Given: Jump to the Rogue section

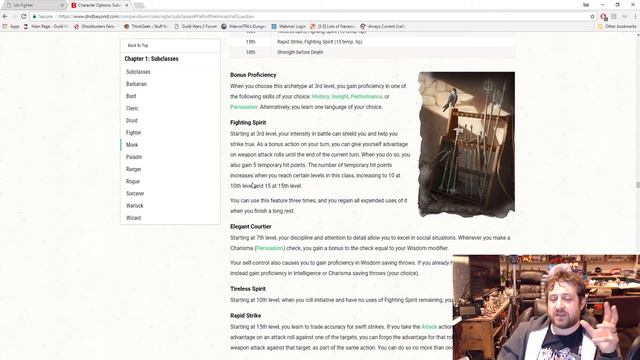Looking at the screenshot, I should tap(133, 182).
